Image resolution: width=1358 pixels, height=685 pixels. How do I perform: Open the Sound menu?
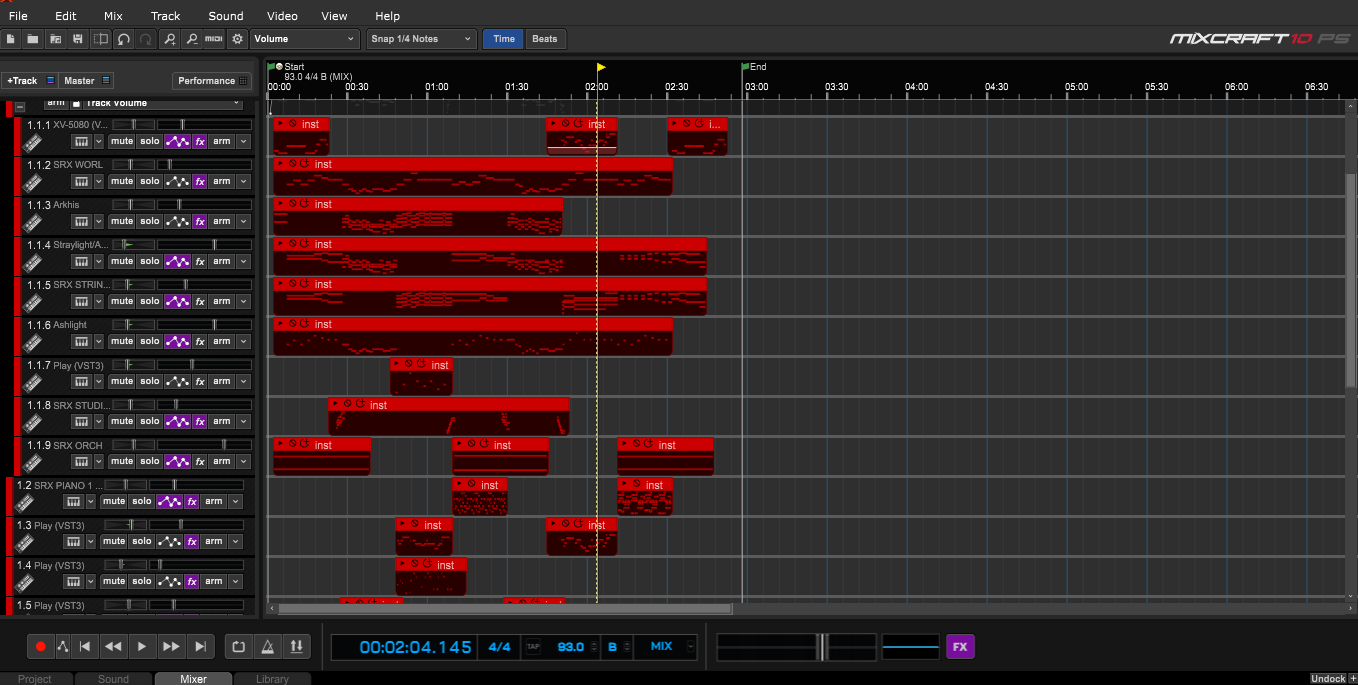tap(226, 16)
